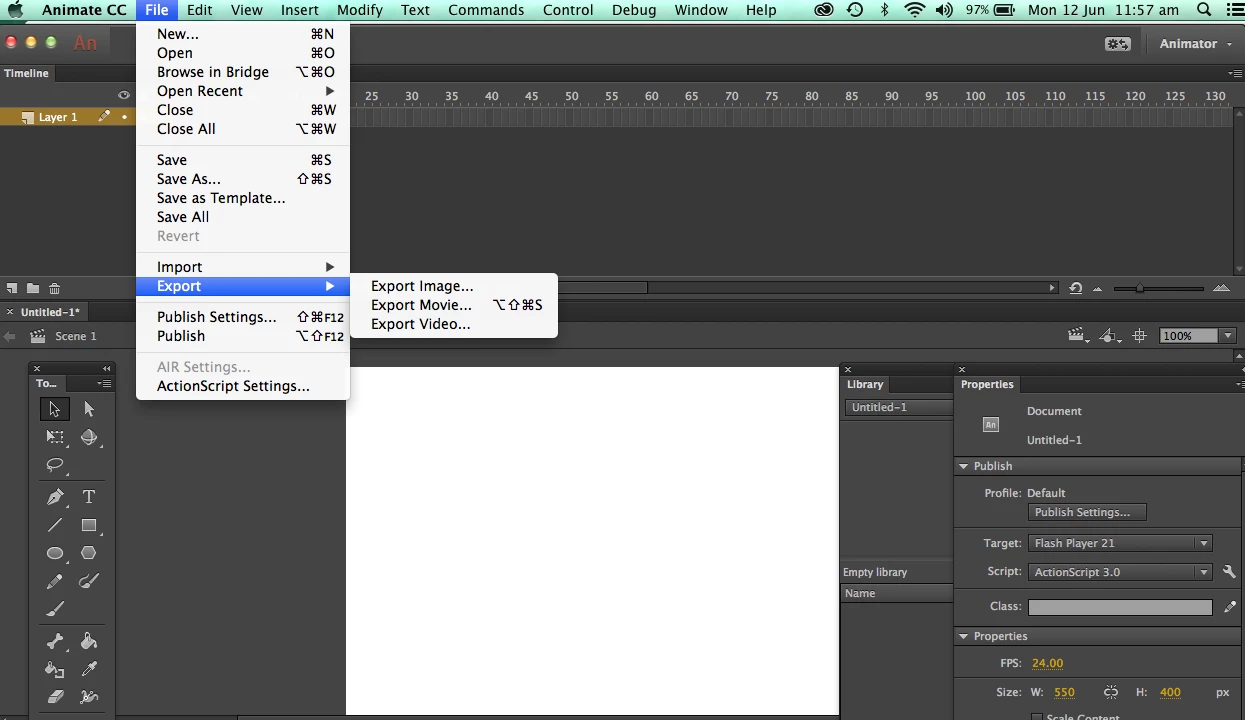The height and width of the screenshot is (720, 1245).
Task: Select the PolyStar tool
Action: coord(89,553)
